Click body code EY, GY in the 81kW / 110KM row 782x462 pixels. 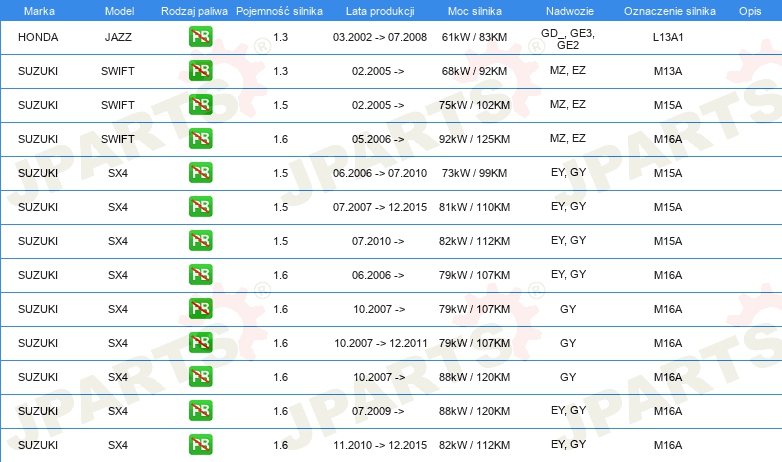click(x=569, y=206)
